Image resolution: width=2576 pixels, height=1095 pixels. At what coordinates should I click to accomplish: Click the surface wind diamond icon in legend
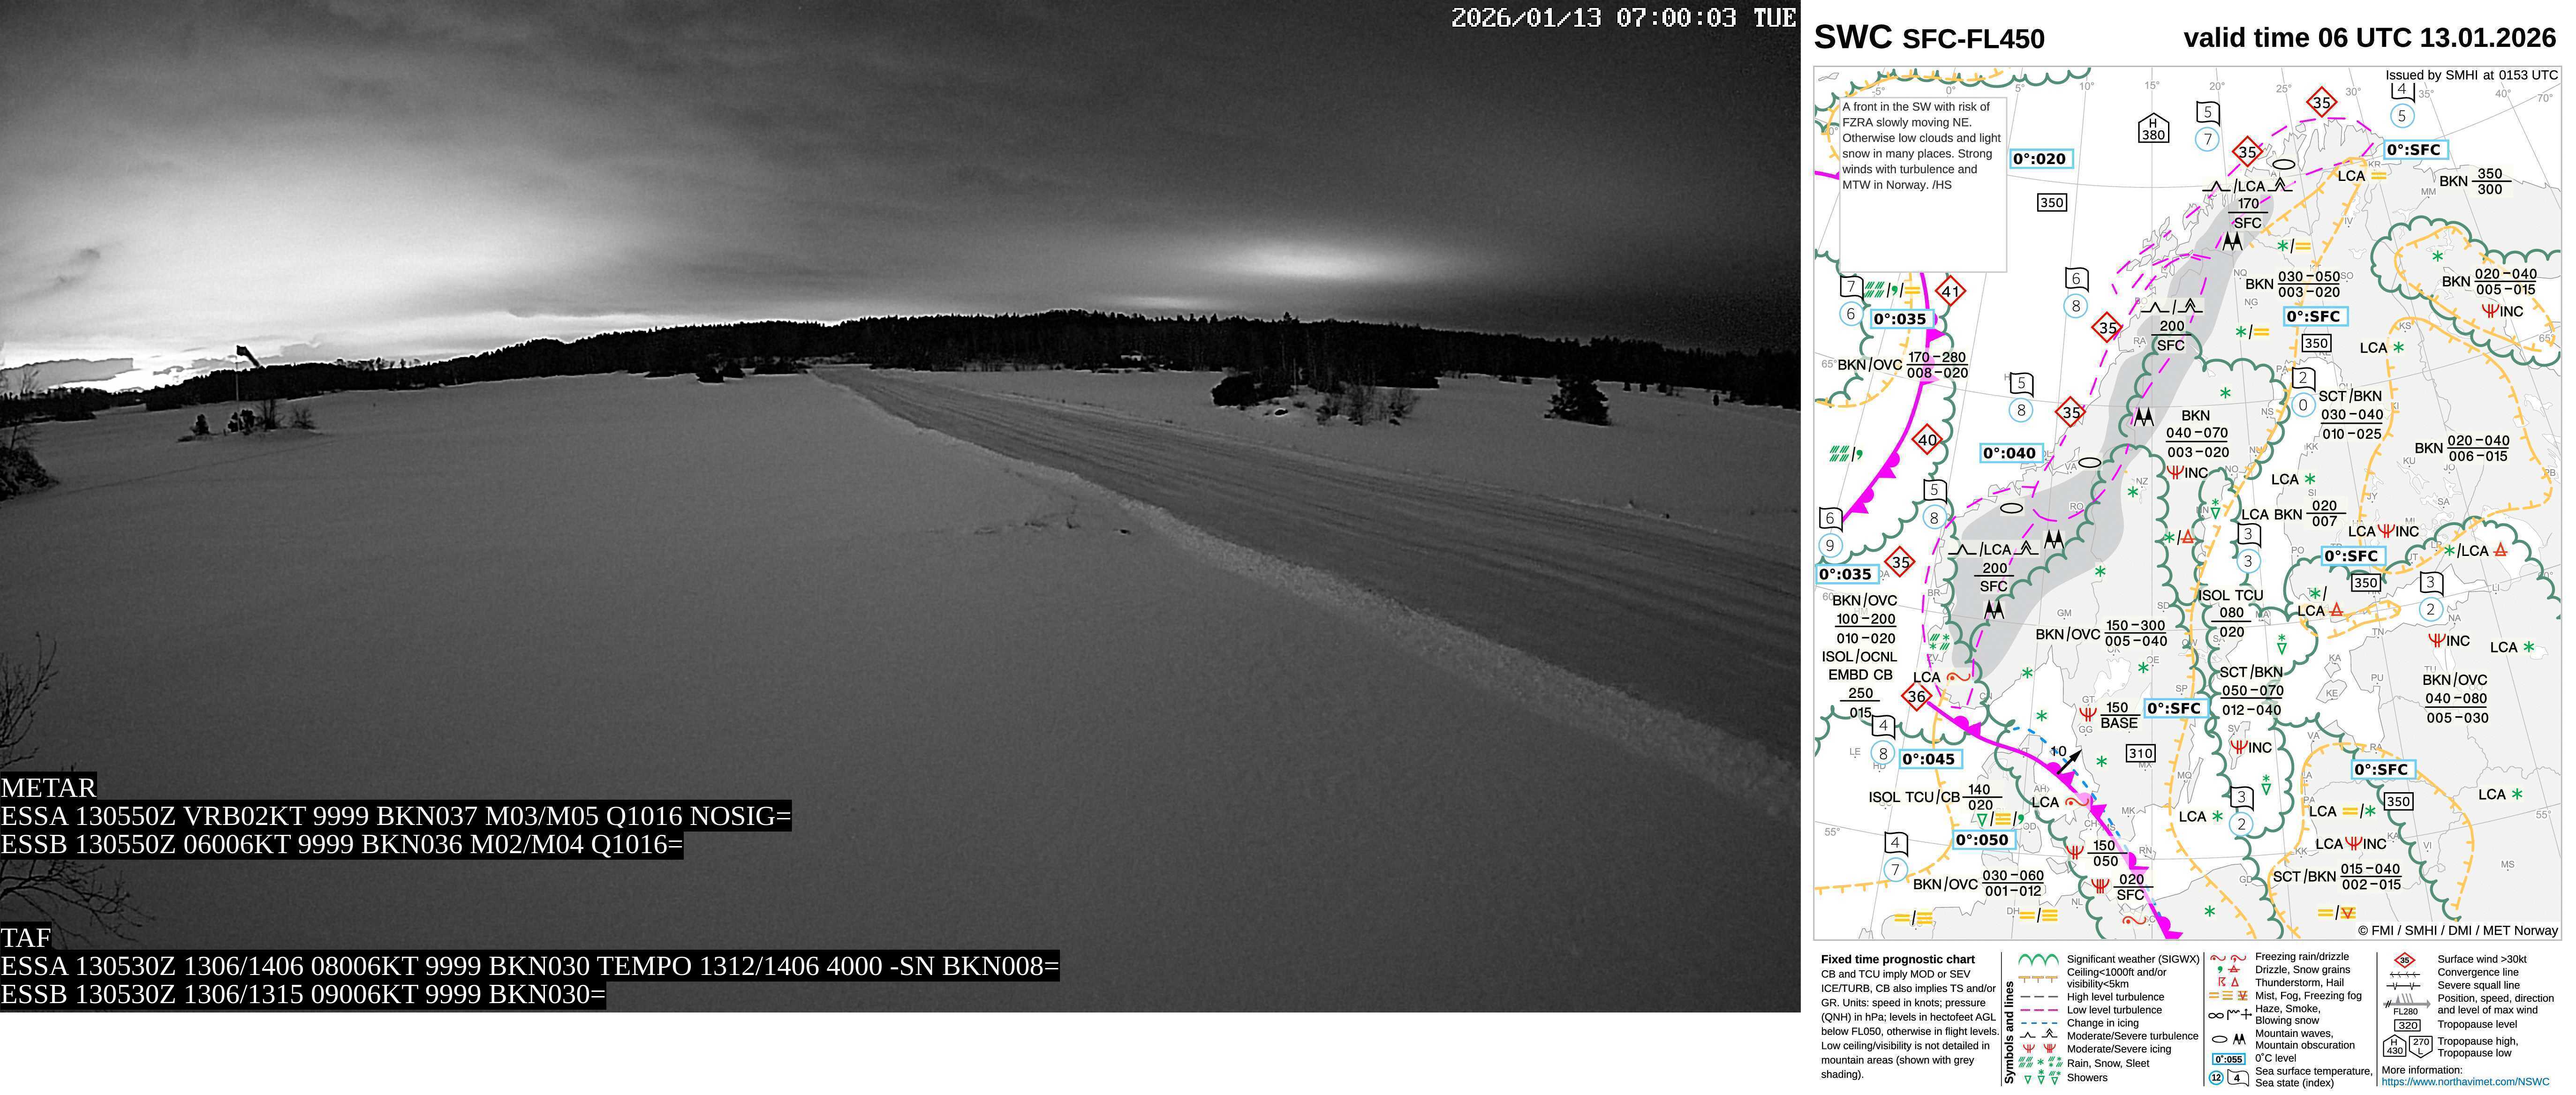2405,960
